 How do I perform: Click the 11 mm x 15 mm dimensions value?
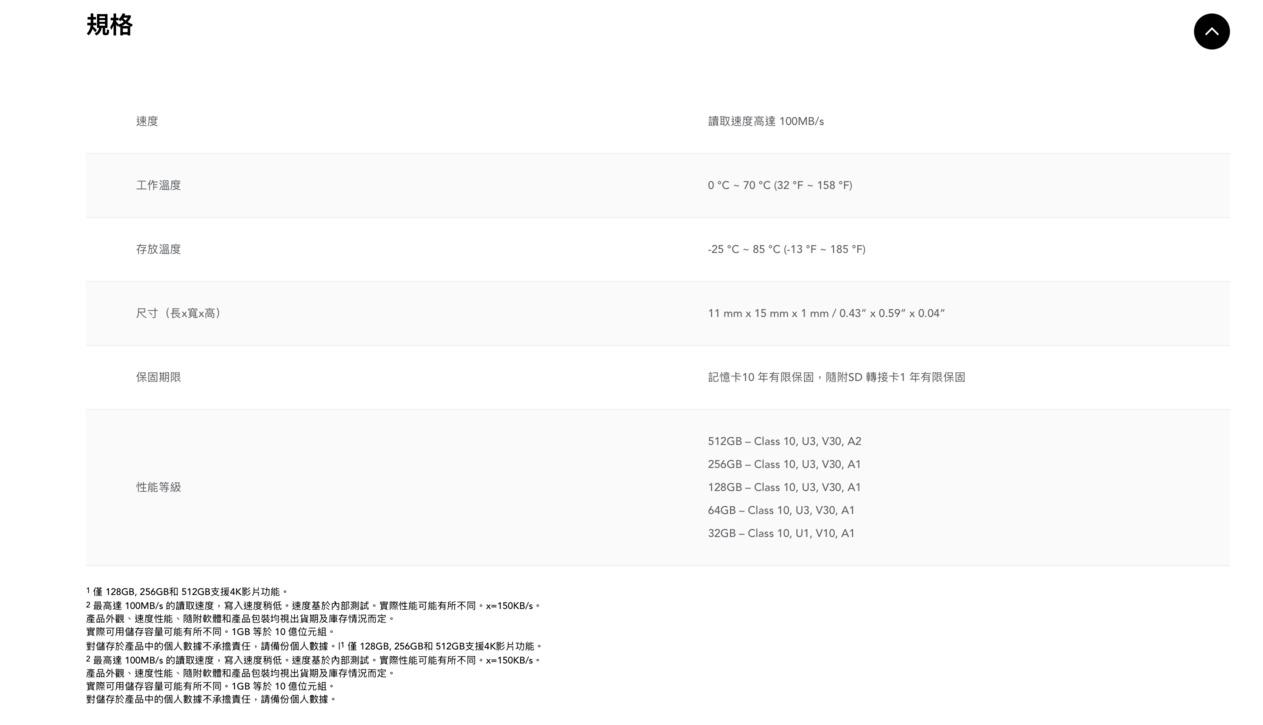point(825,313)
